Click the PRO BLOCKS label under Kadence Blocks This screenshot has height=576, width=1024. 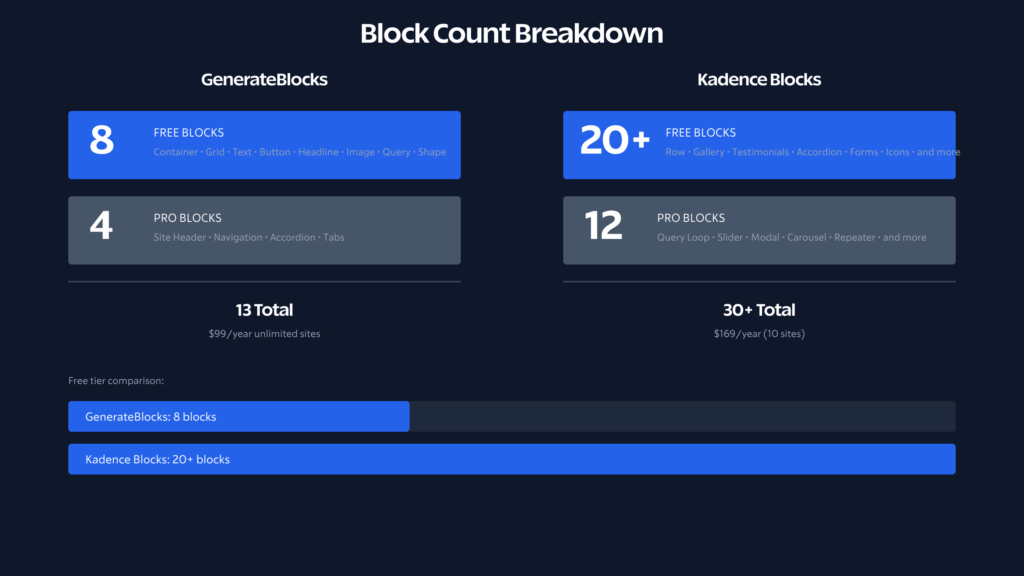pos(691,218)
